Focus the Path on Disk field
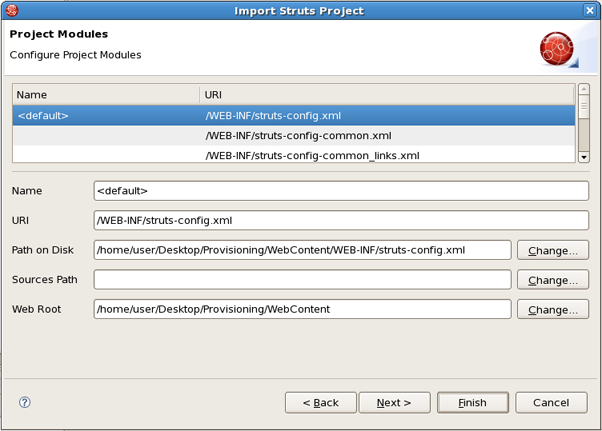 click(303, 250)
